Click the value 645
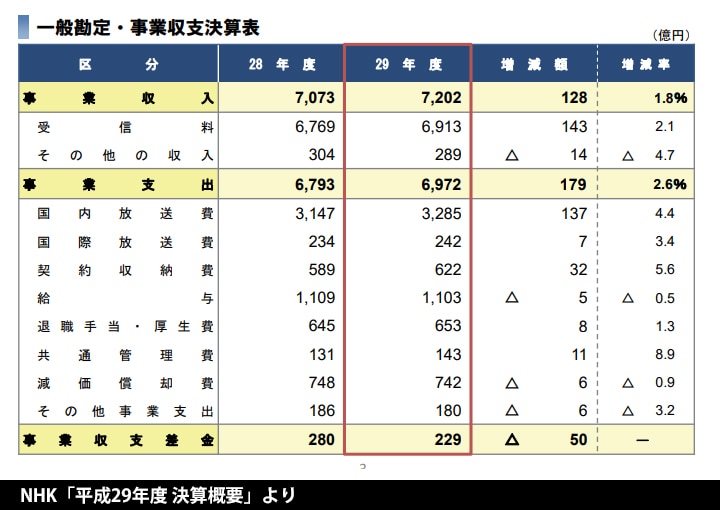The width and height of the screenshot is (720, 510). point(322,326)
